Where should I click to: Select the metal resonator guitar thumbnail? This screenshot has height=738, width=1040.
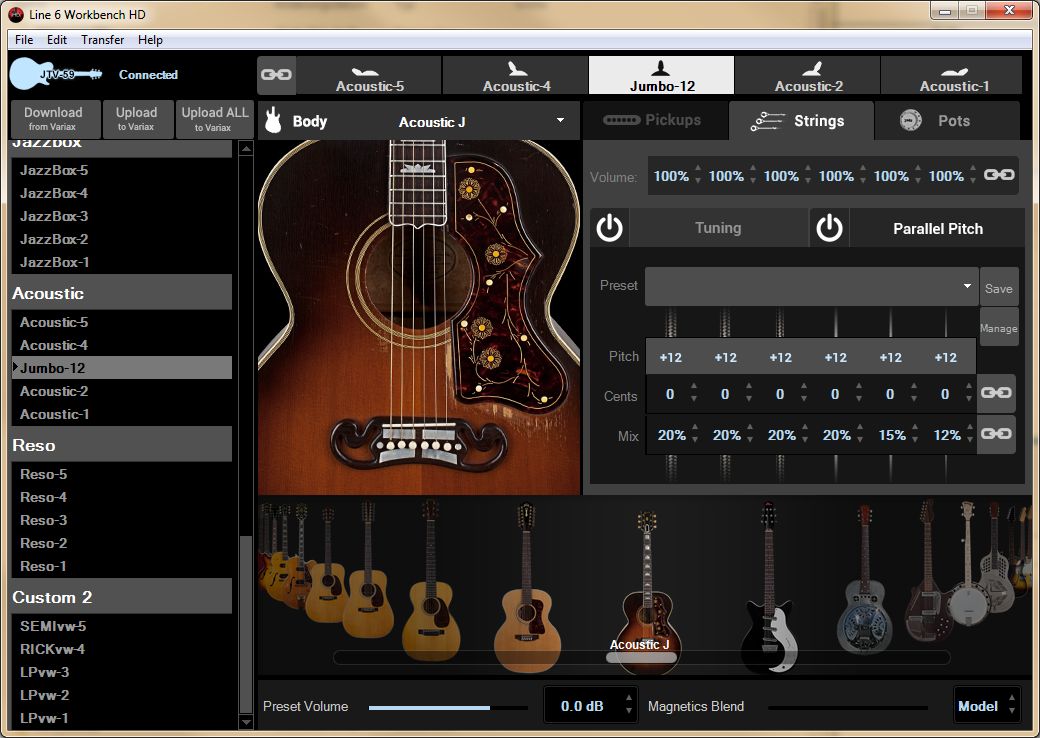(x=862, y=580)
